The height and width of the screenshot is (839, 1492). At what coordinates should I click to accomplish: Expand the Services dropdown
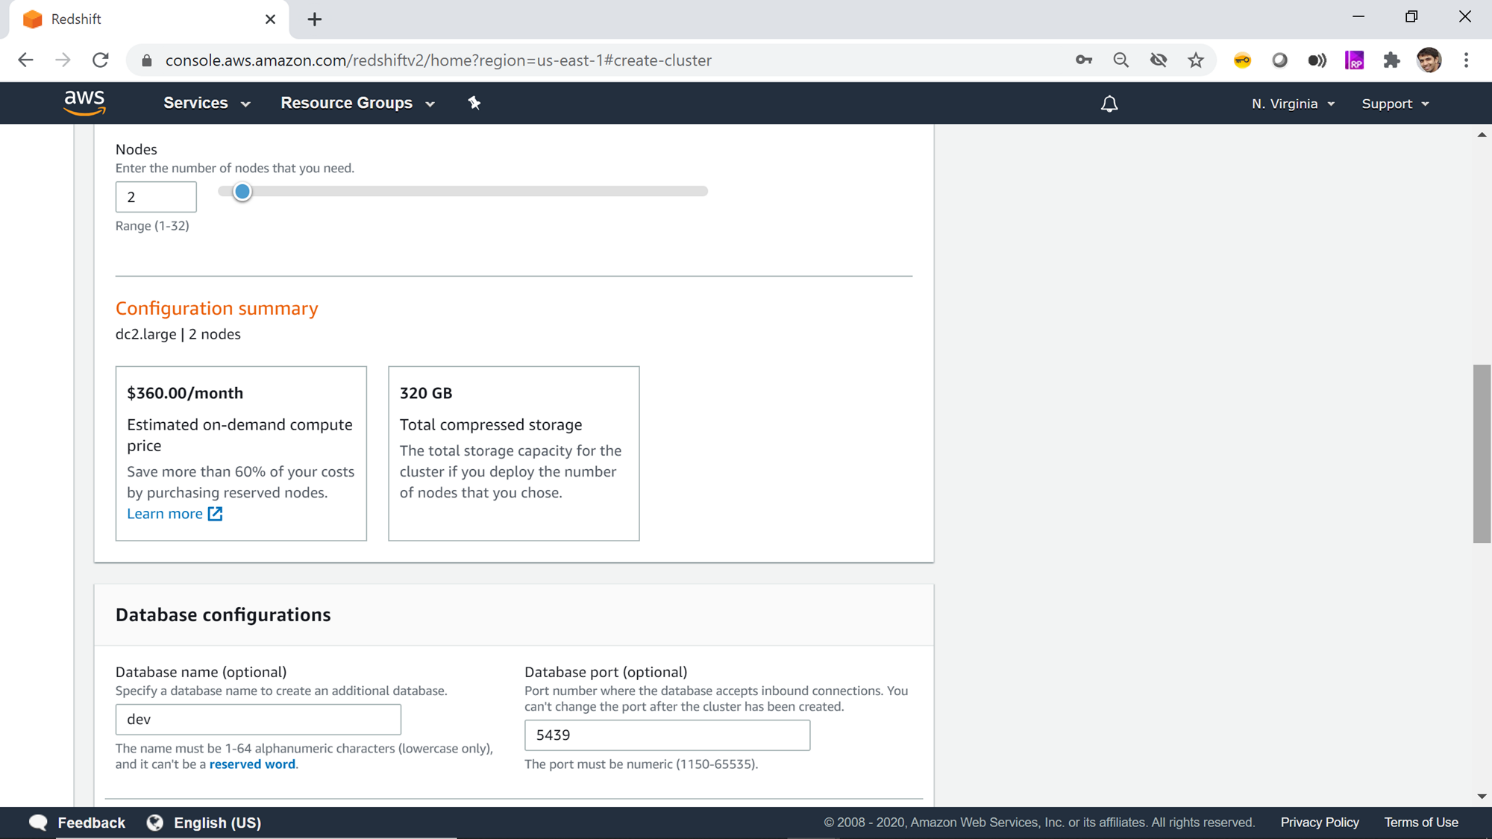[x=207, y=103]
